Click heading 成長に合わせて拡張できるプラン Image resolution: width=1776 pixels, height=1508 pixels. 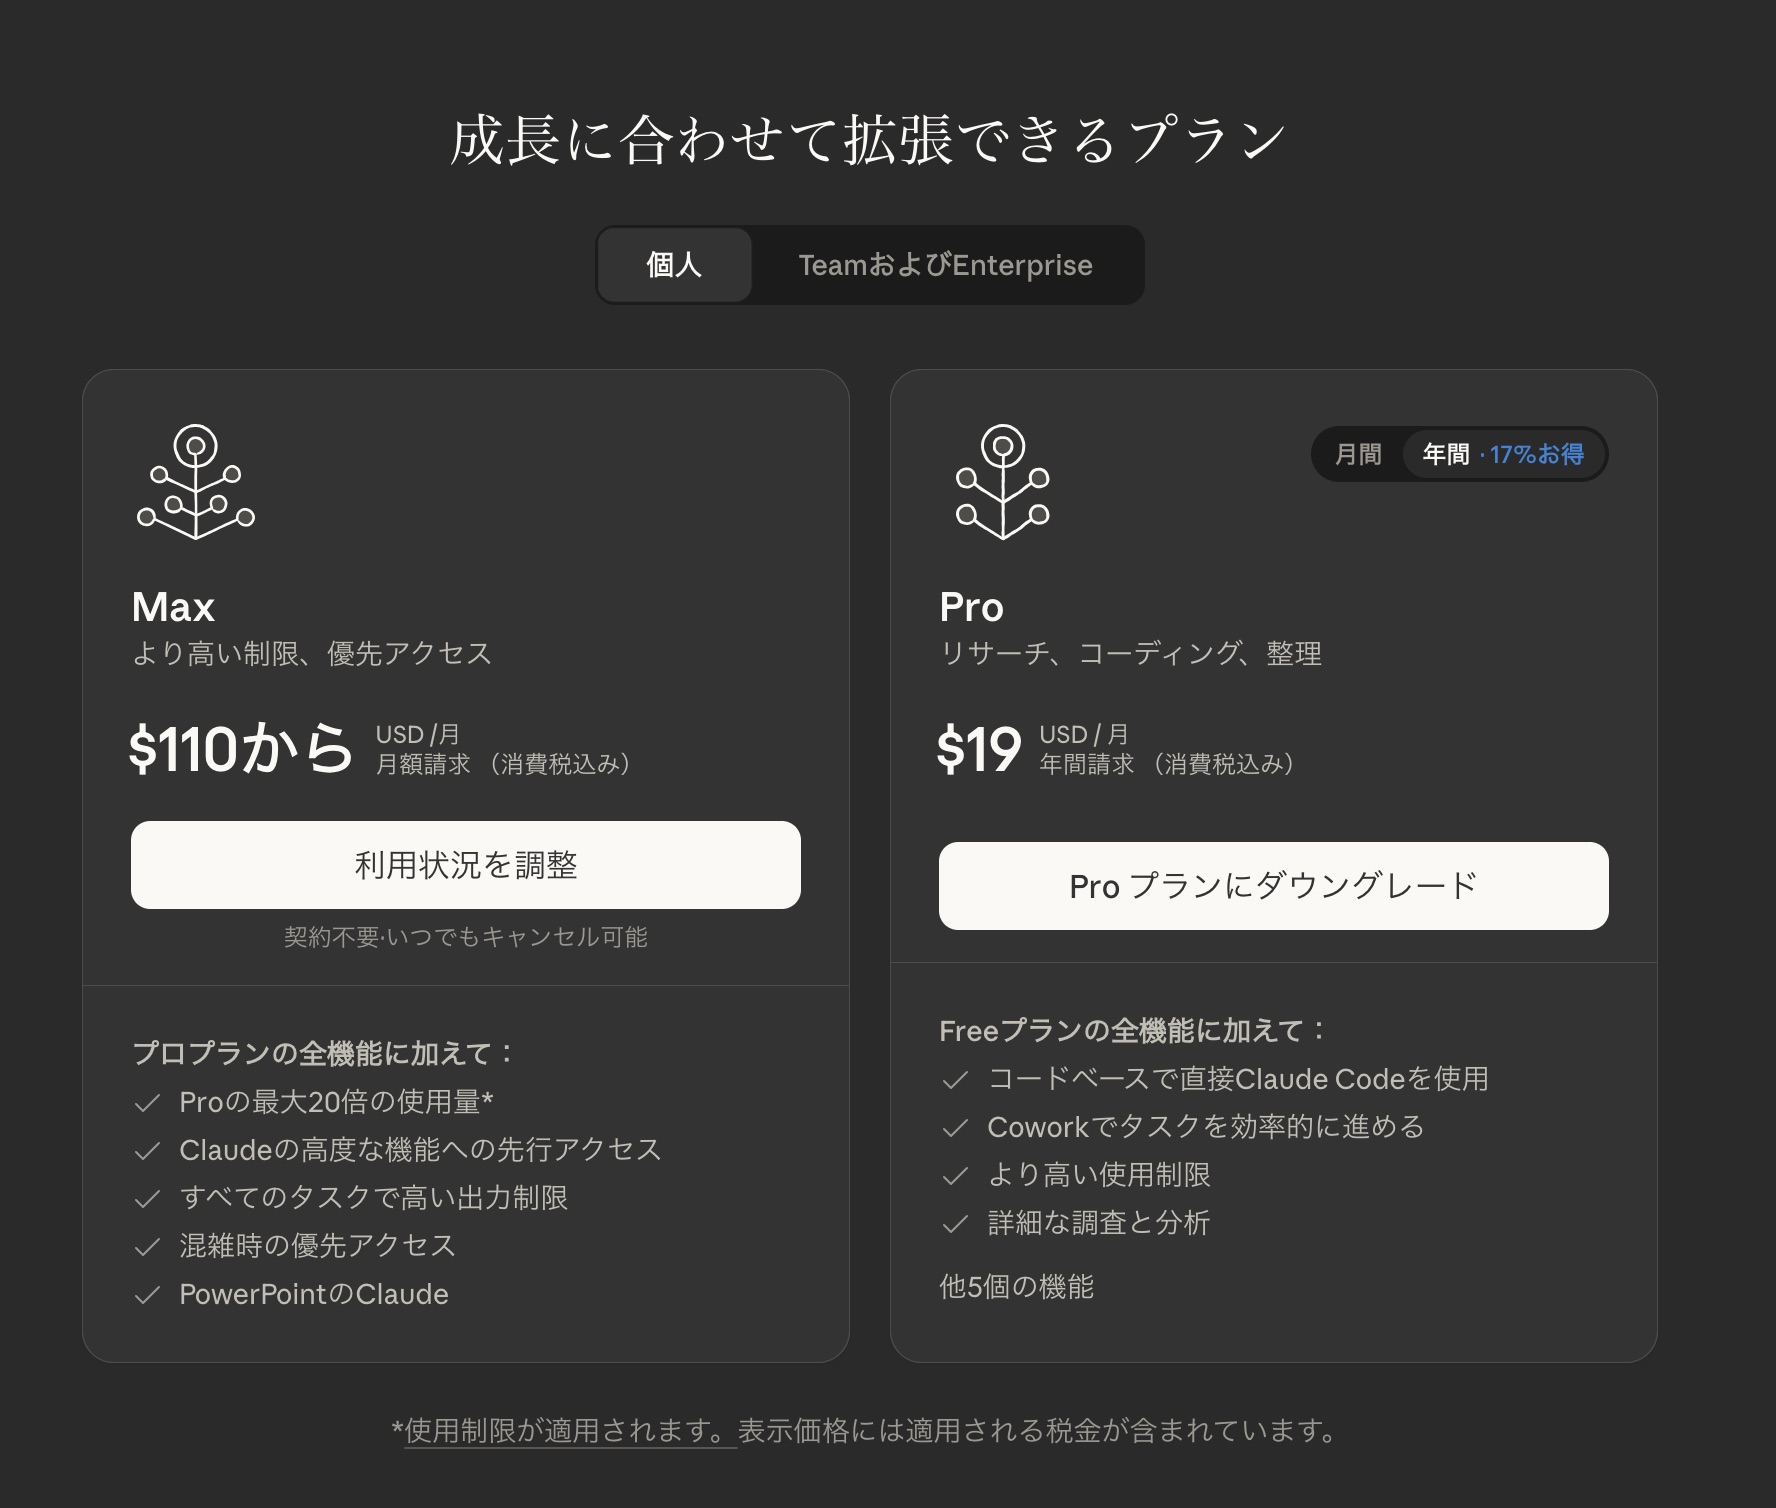(868, 139)
